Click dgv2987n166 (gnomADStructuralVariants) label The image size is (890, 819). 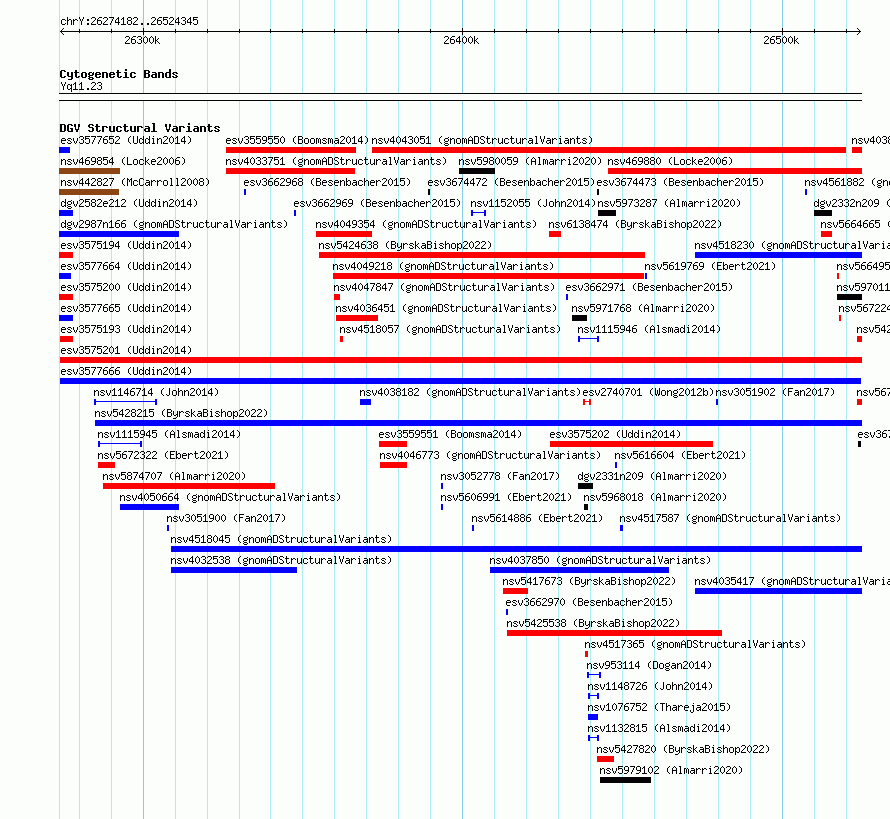tap(174, 224)
